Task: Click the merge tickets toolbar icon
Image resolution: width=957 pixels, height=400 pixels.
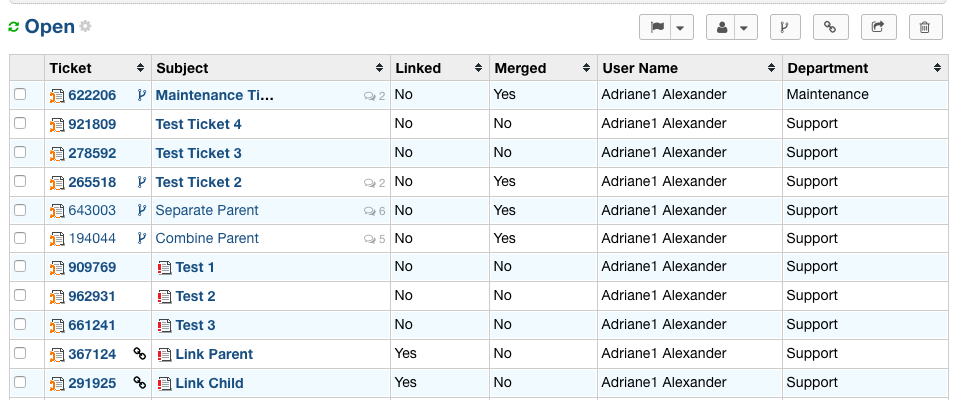Action: pos(785,28)
